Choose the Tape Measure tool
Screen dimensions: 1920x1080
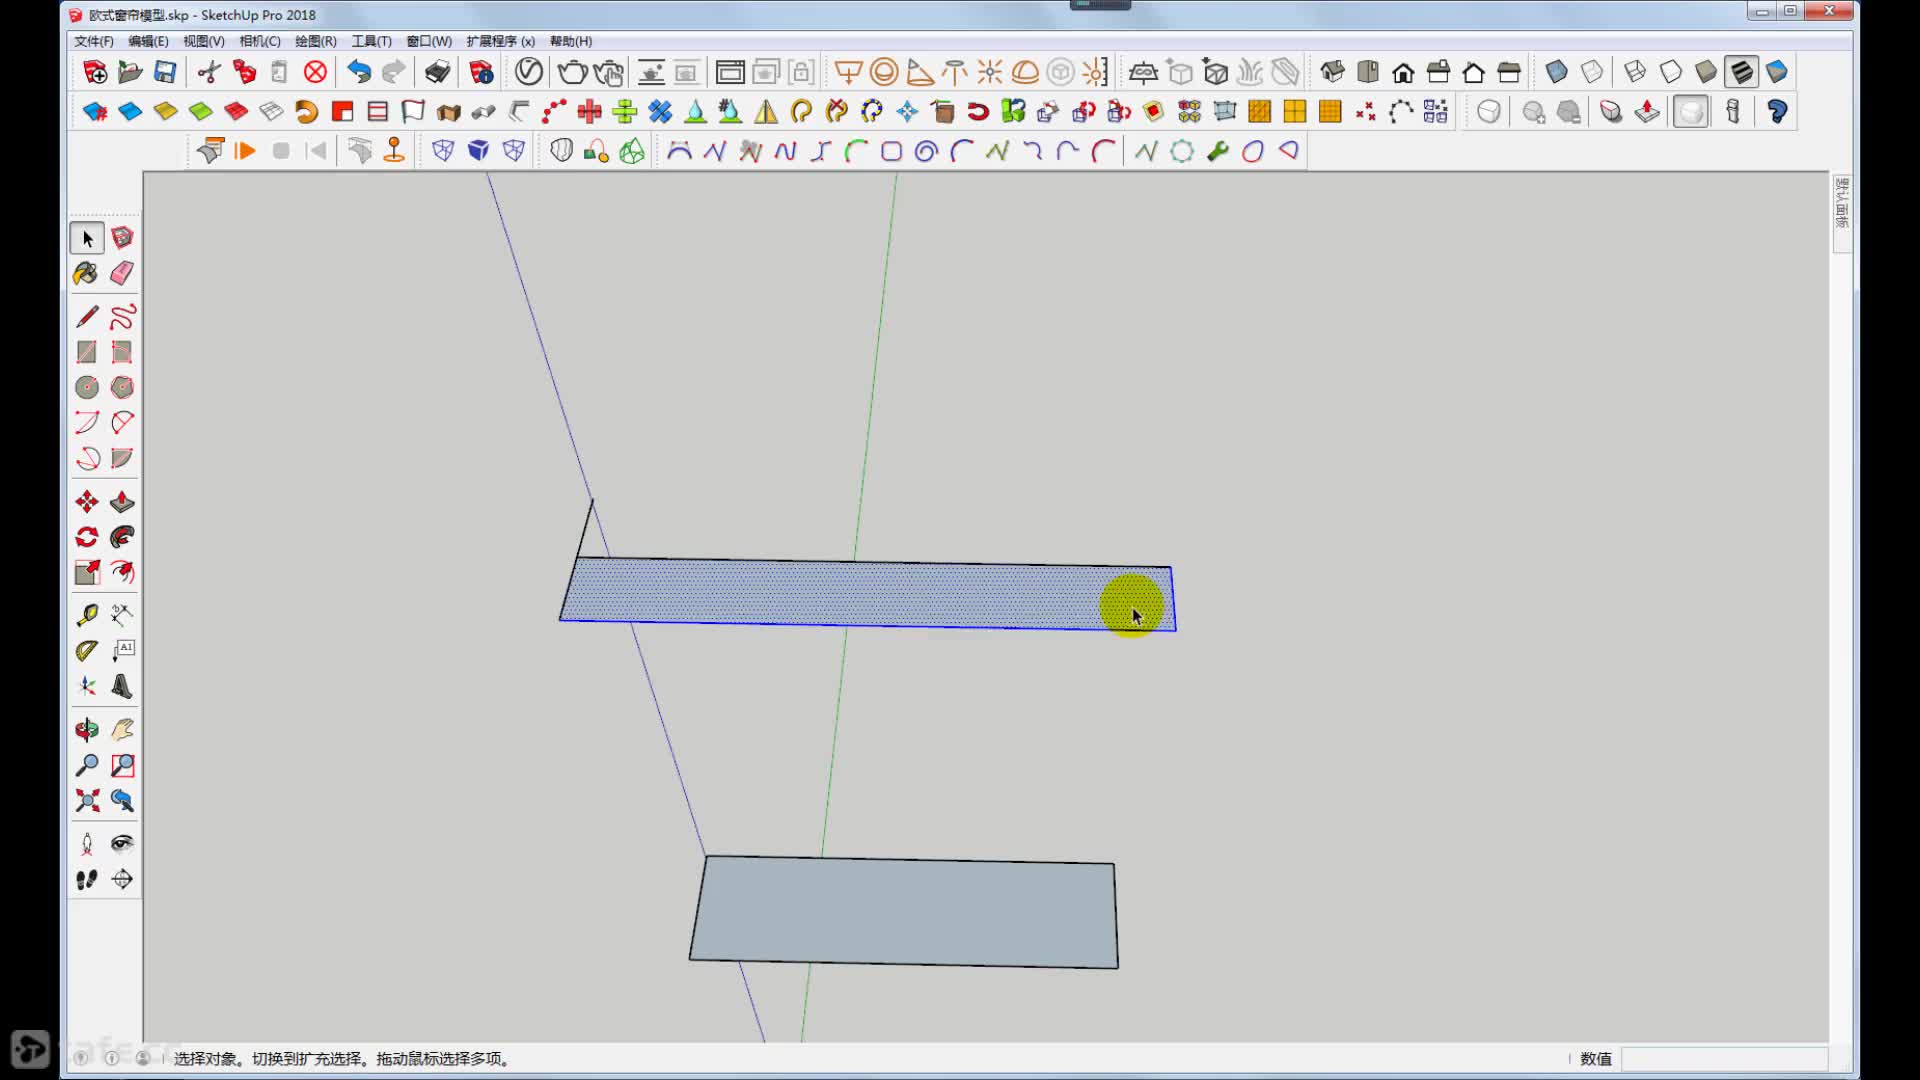pos(87,615)
